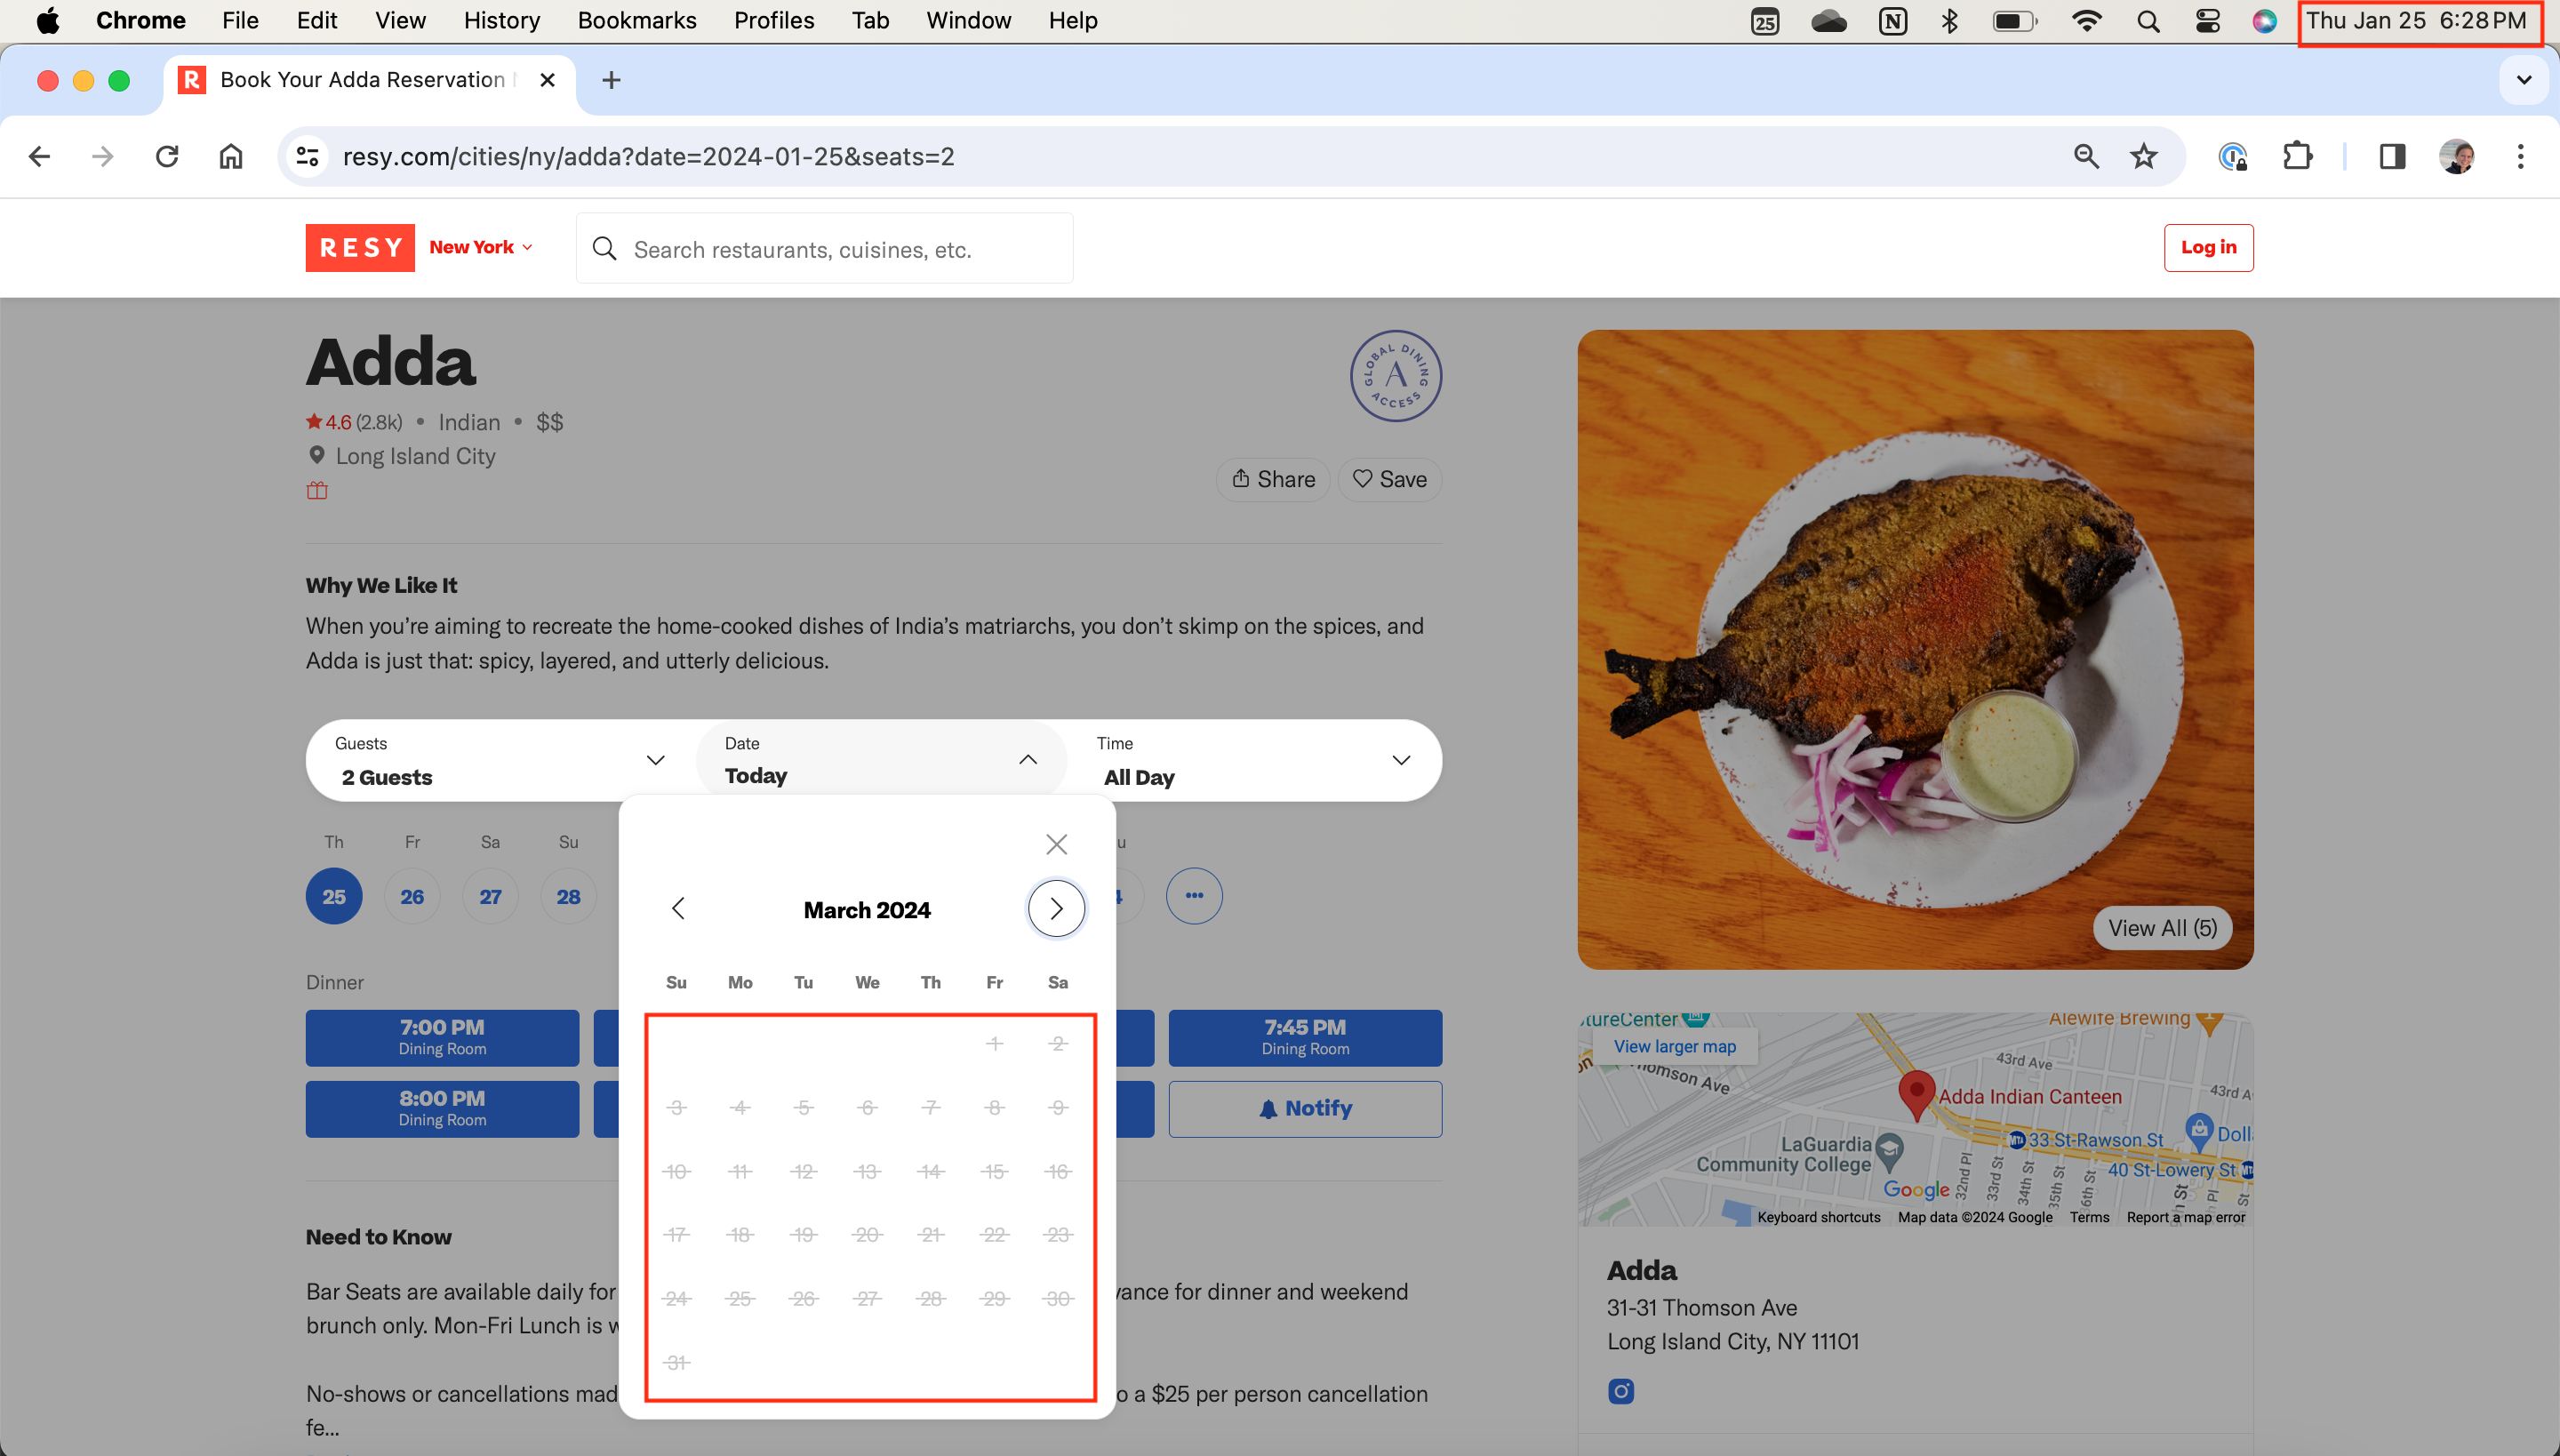Click the gift/reservation icon below rating
The image size is (2560, 1456).
pyautogui.click(x=316, y=491)
